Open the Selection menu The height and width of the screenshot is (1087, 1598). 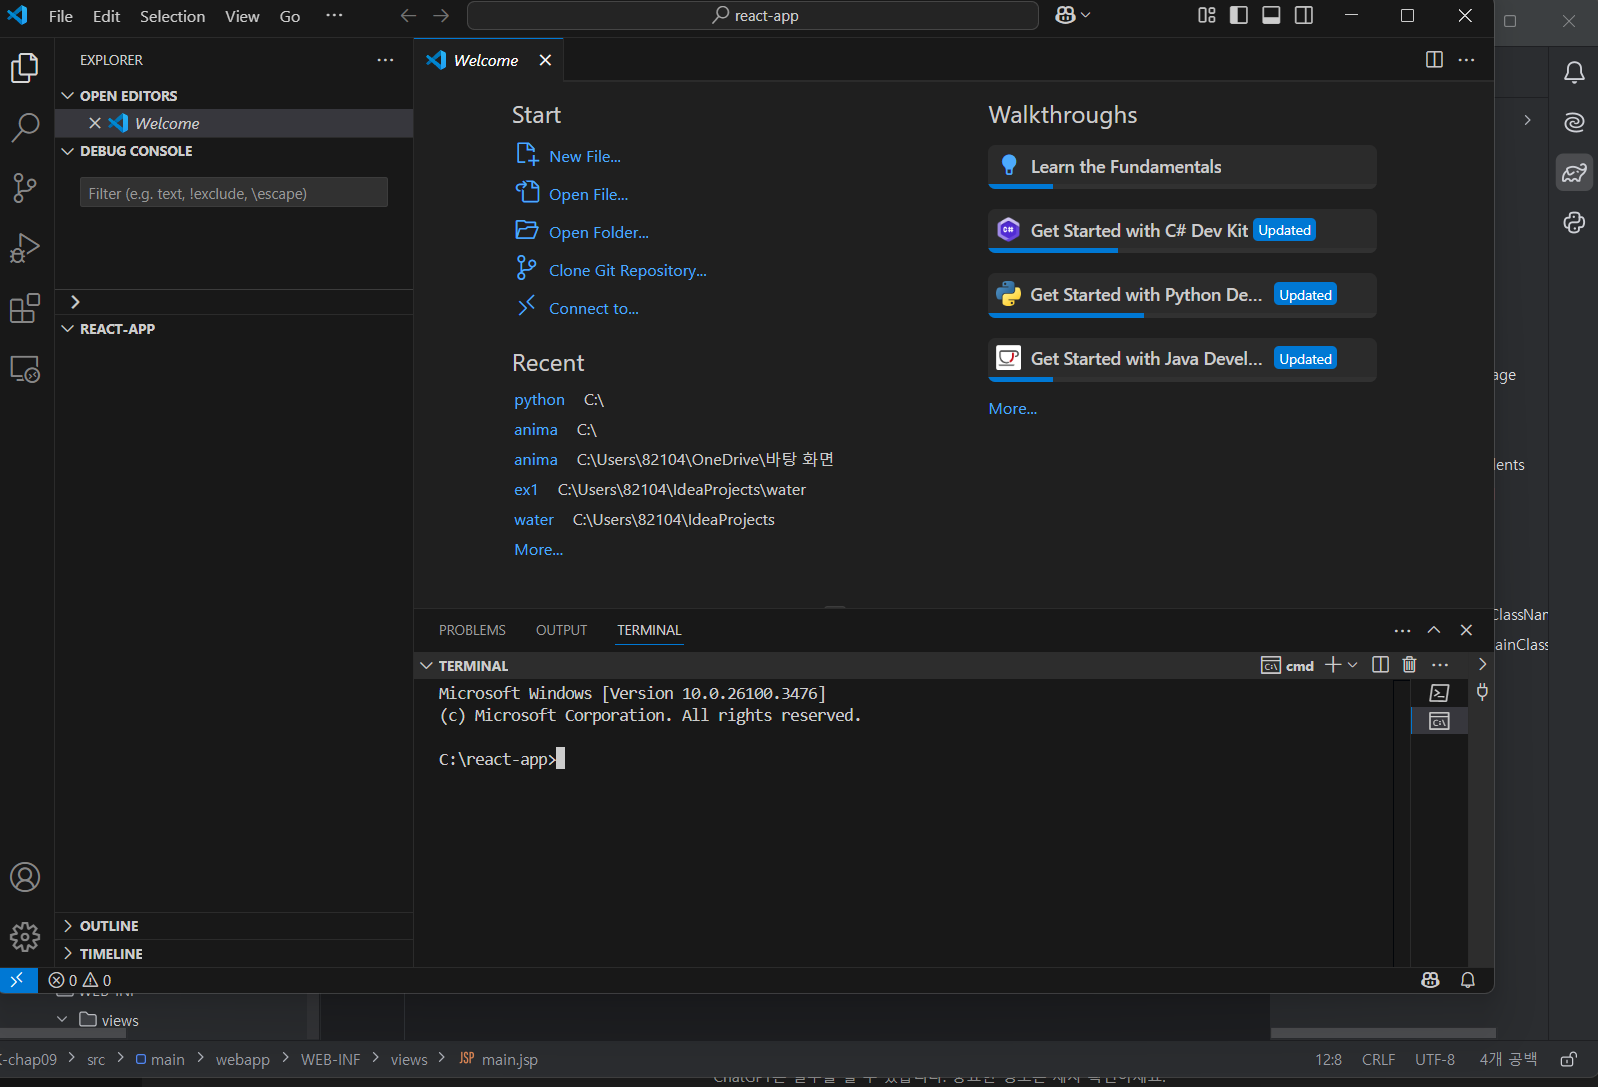point(172,16)
